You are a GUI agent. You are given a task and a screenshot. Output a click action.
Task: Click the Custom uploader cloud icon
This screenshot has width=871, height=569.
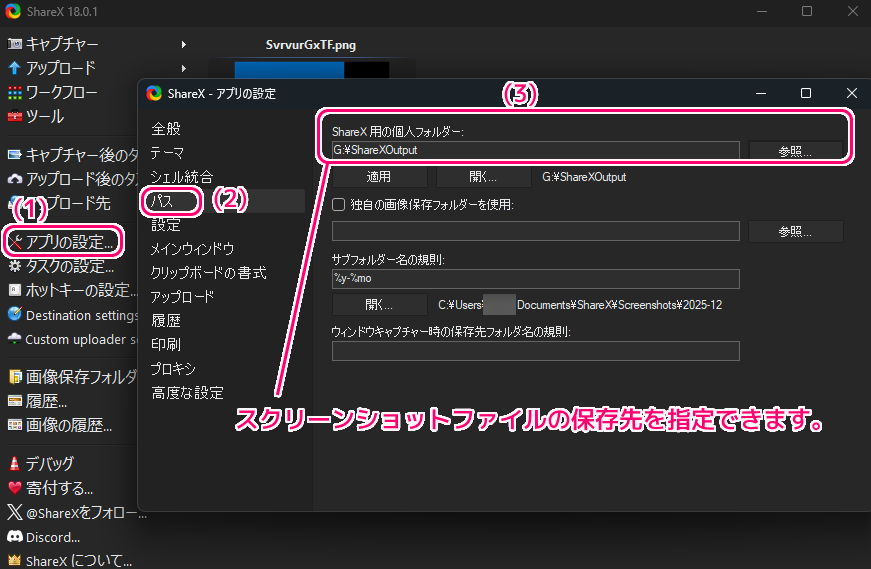[14, 338]
